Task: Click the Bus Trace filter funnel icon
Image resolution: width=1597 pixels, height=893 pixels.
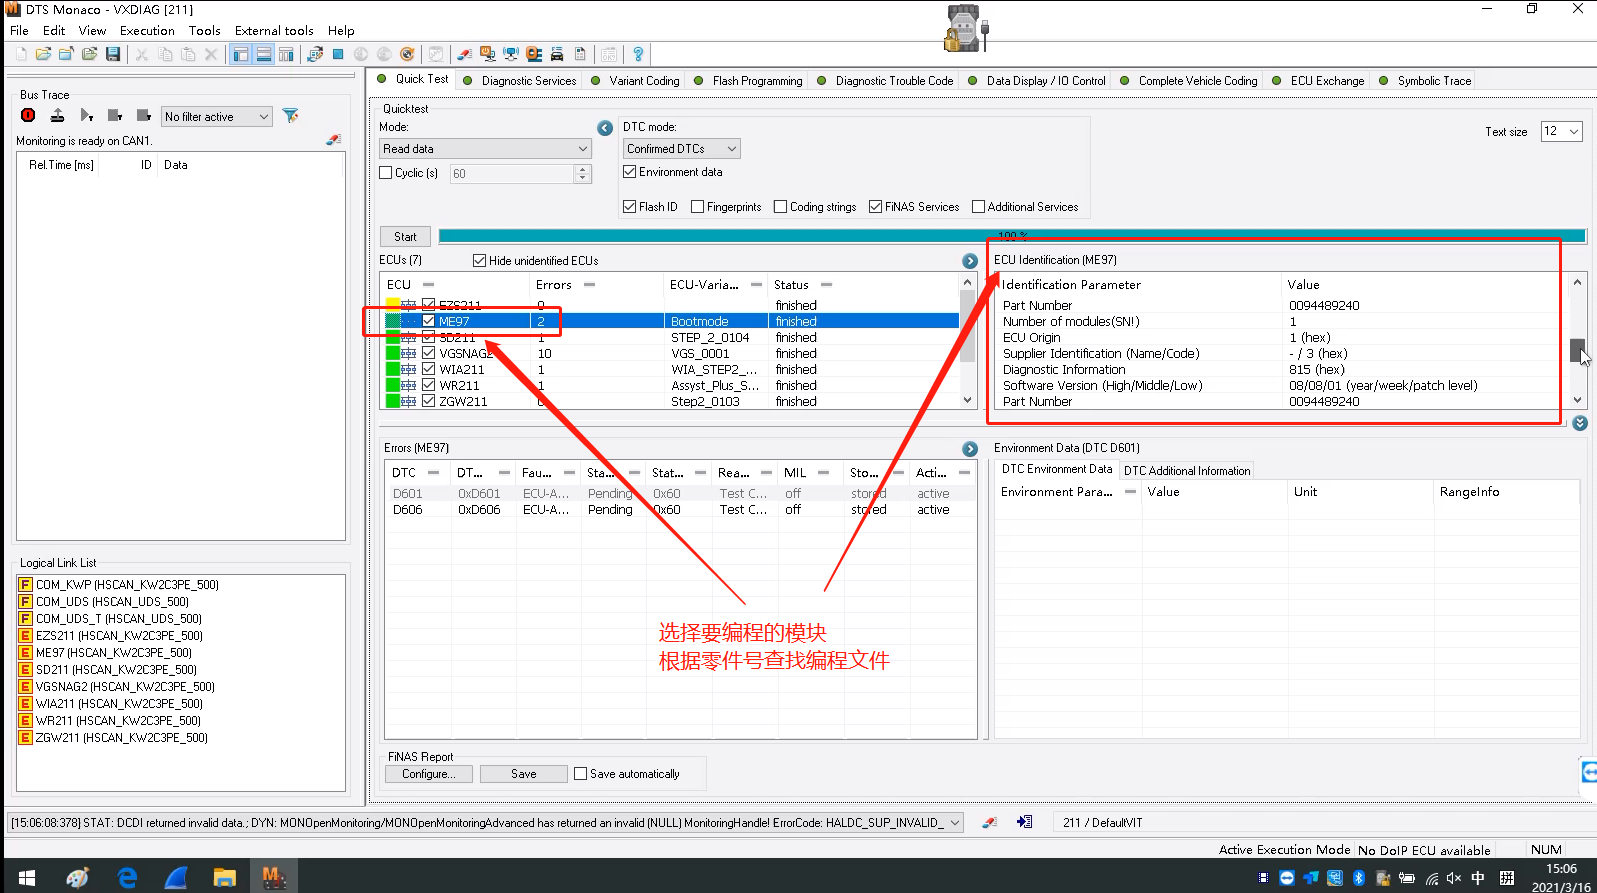Action: tap(291, 116)
